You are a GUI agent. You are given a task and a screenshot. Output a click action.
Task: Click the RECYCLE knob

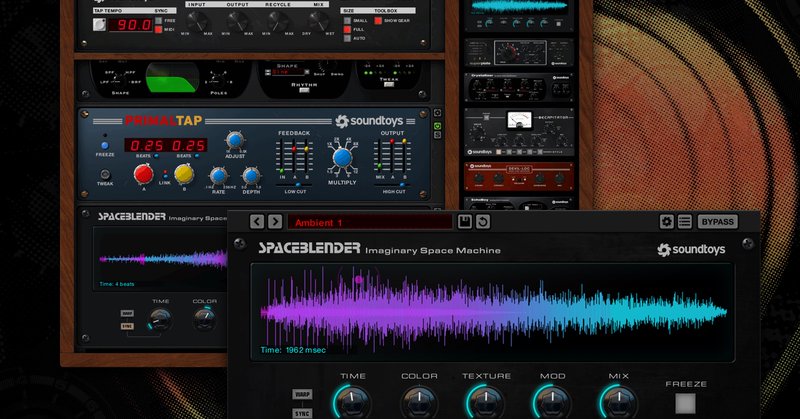[278, 21]
